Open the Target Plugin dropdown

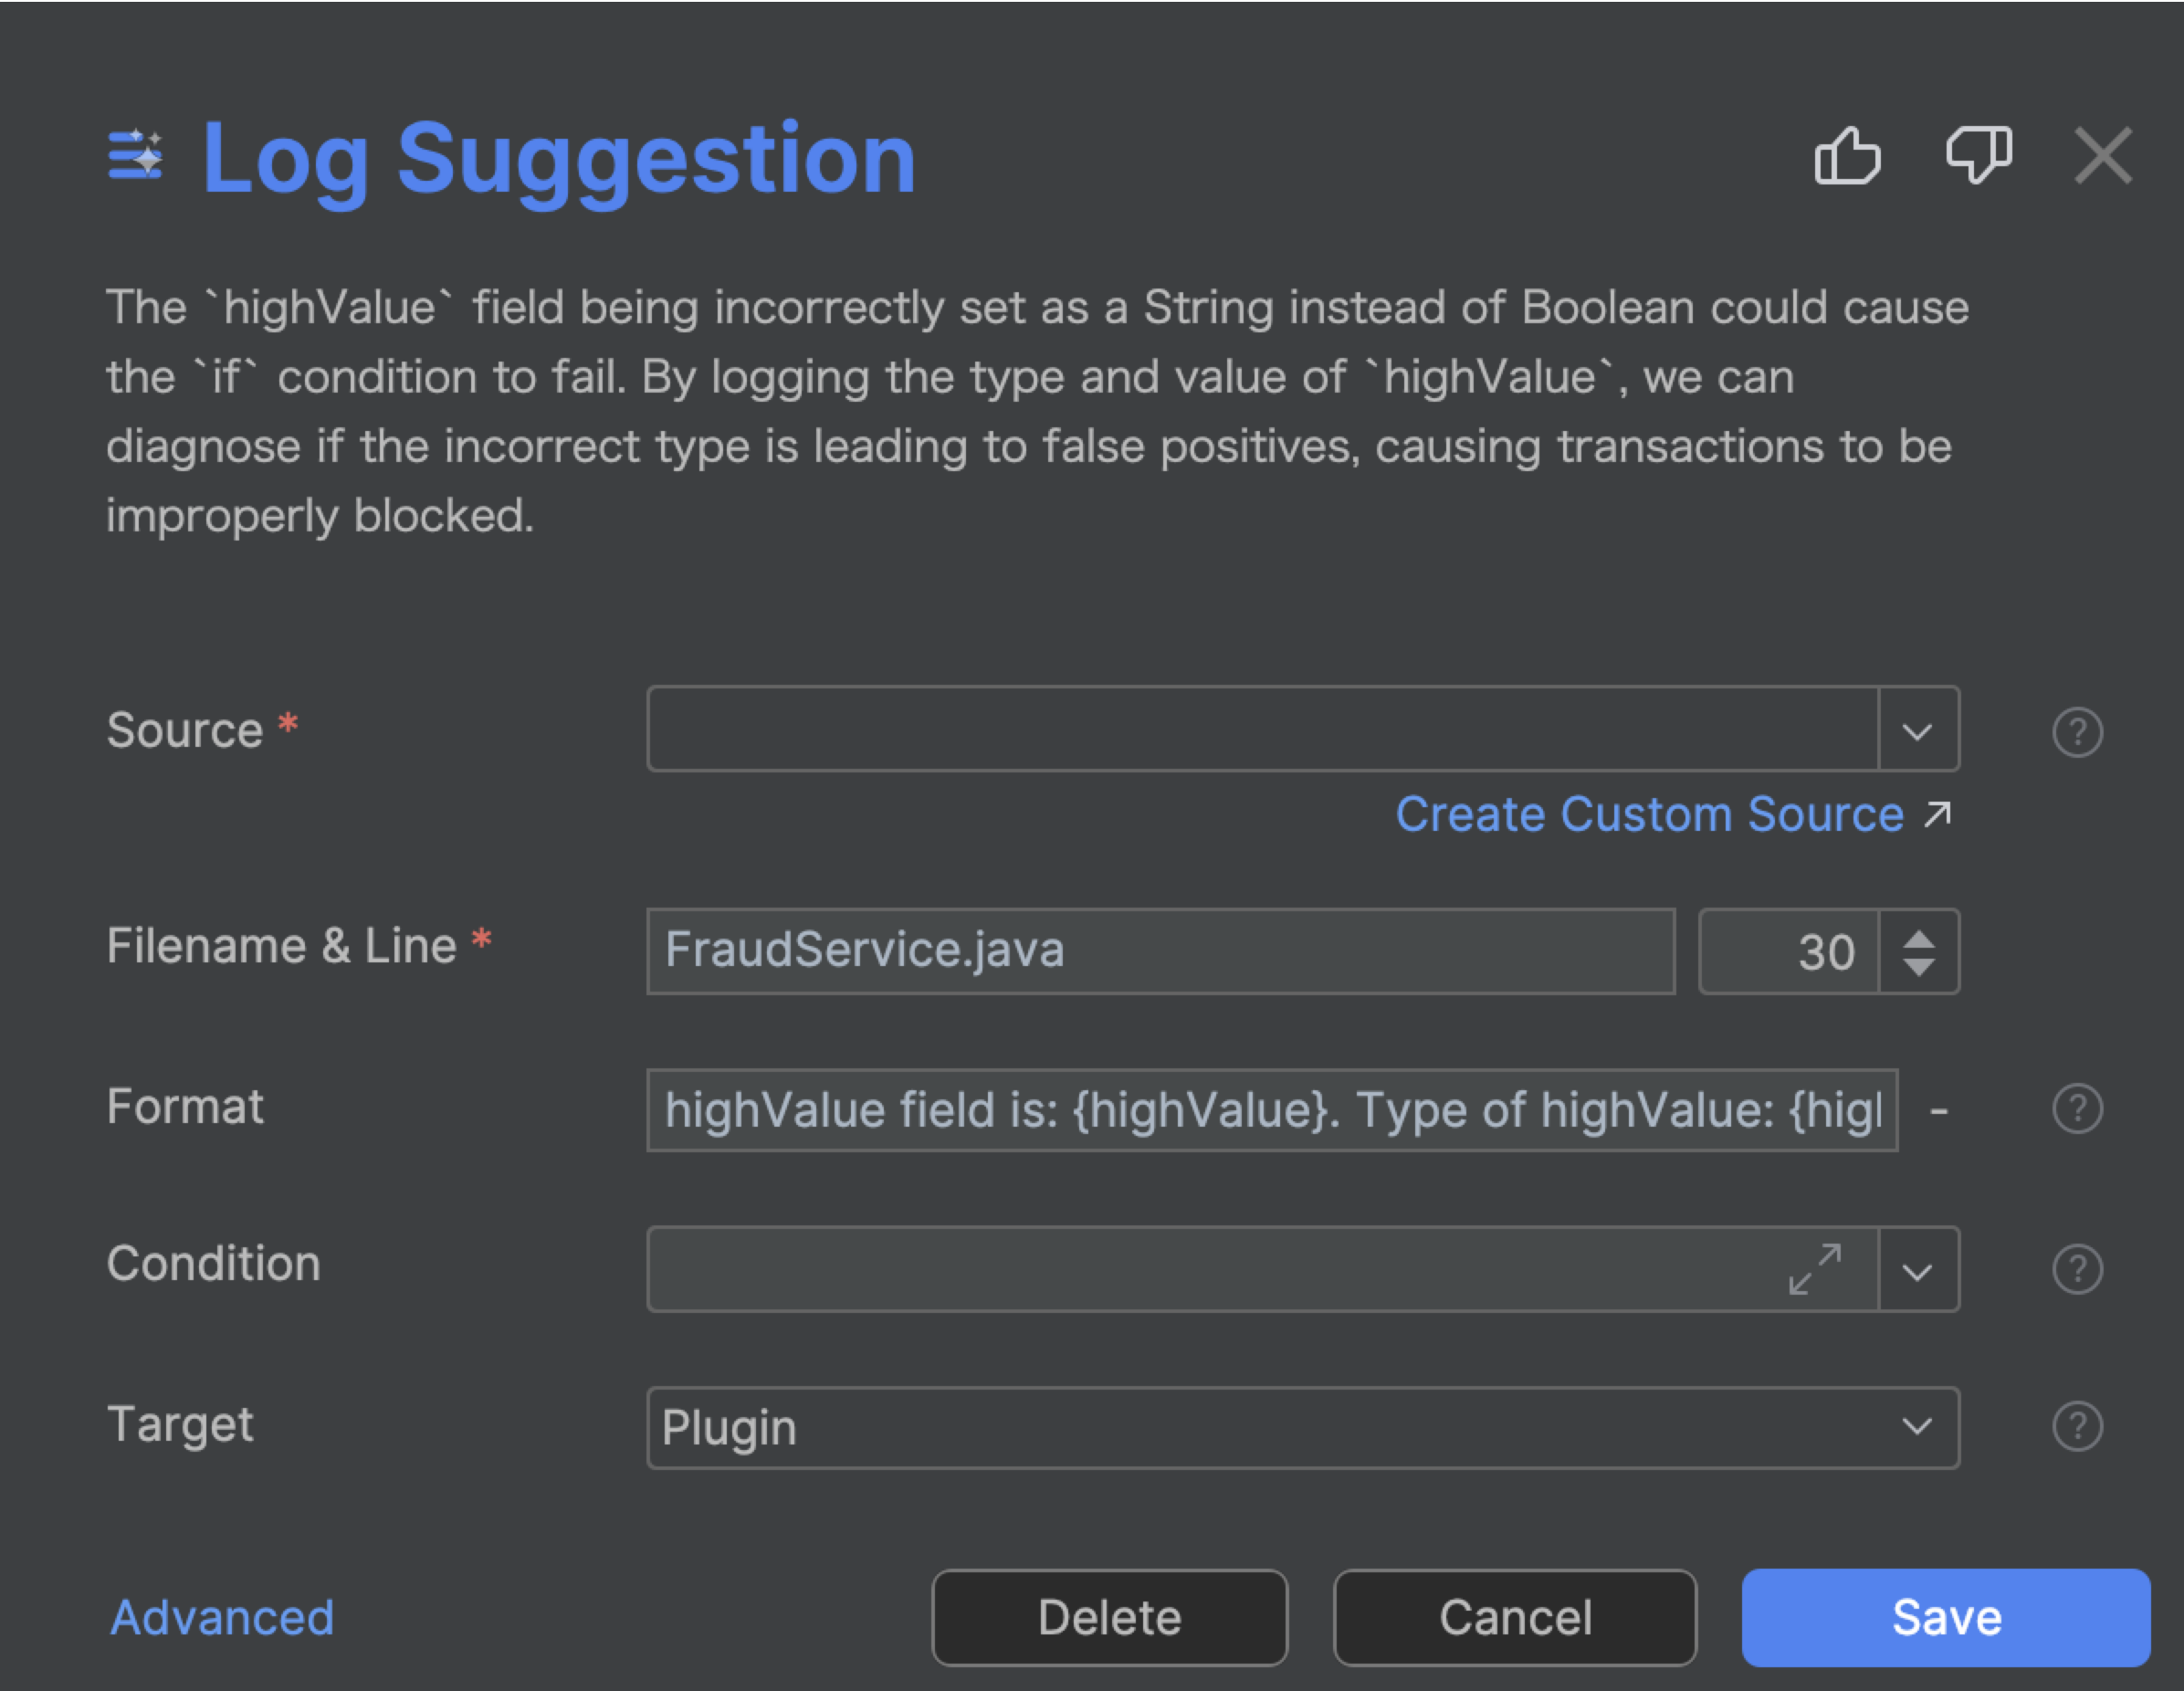point(1302,1427)
